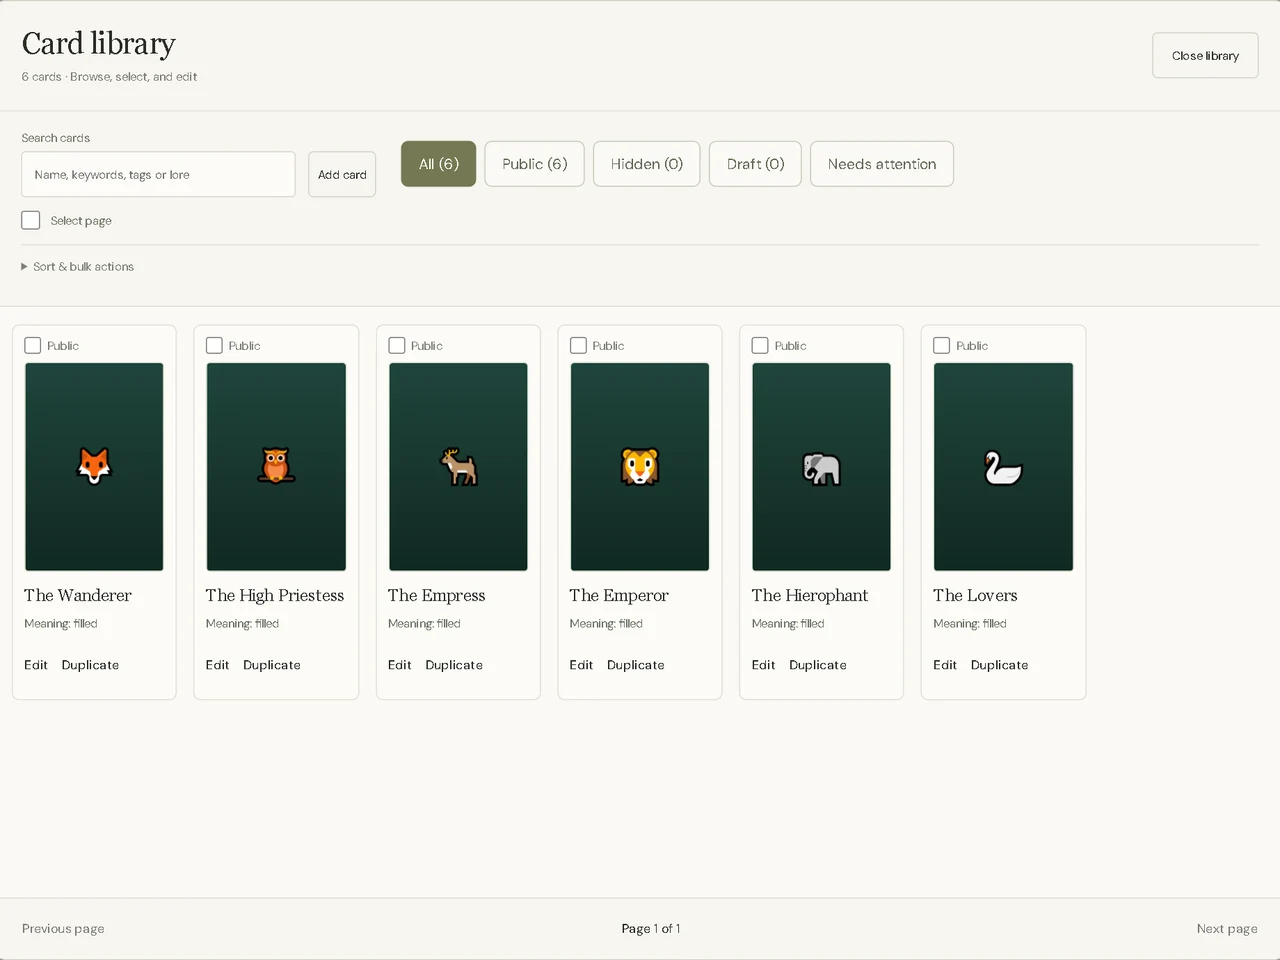Open the Needs attention filter

[x=882, y=164]
